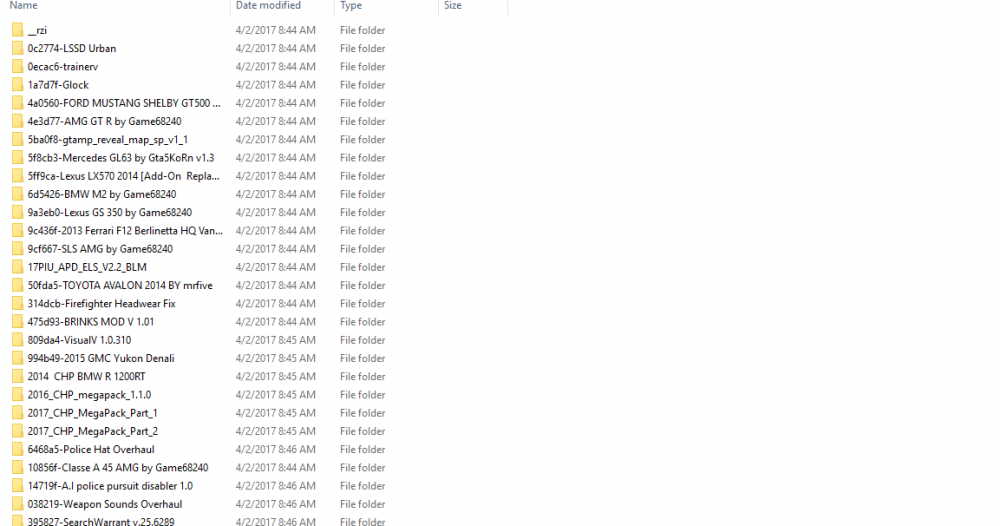
Task: Click folder icon of 314dcb-Firefighter Headwear Fix
Action: (x=17, y=303)
